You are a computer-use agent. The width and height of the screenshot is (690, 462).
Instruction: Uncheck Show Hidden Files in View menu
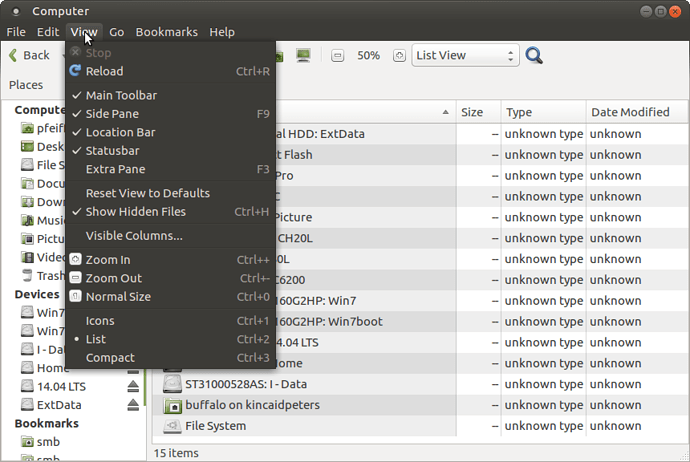[135, 211]
